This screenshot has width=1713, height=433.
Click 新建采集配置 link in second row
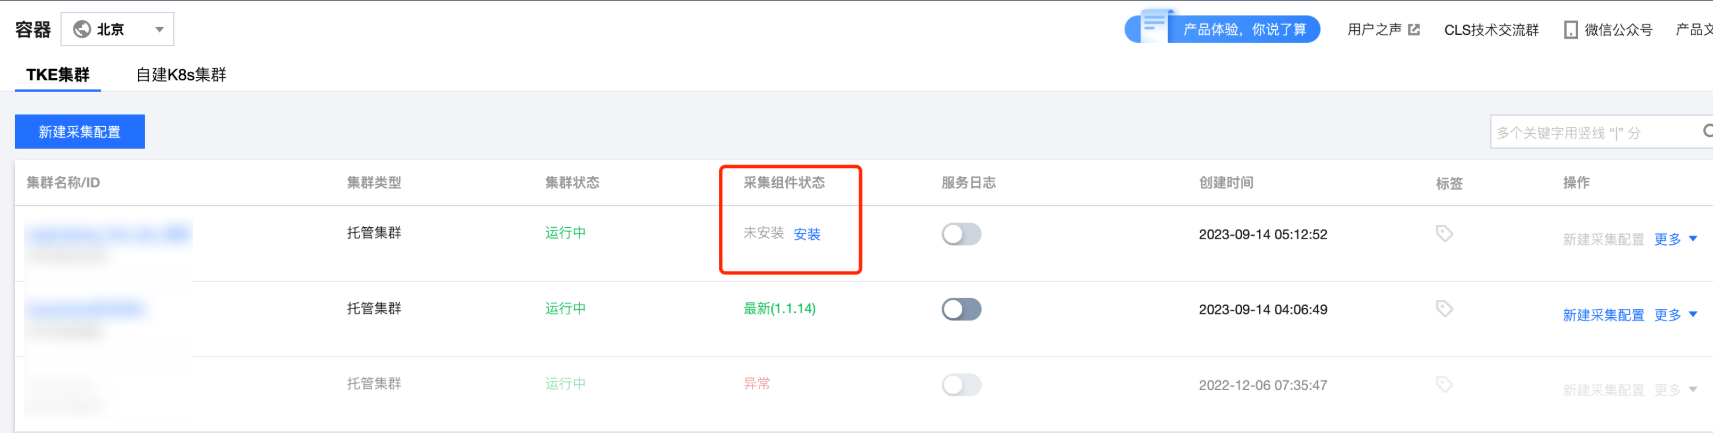tap(1603, 315)
